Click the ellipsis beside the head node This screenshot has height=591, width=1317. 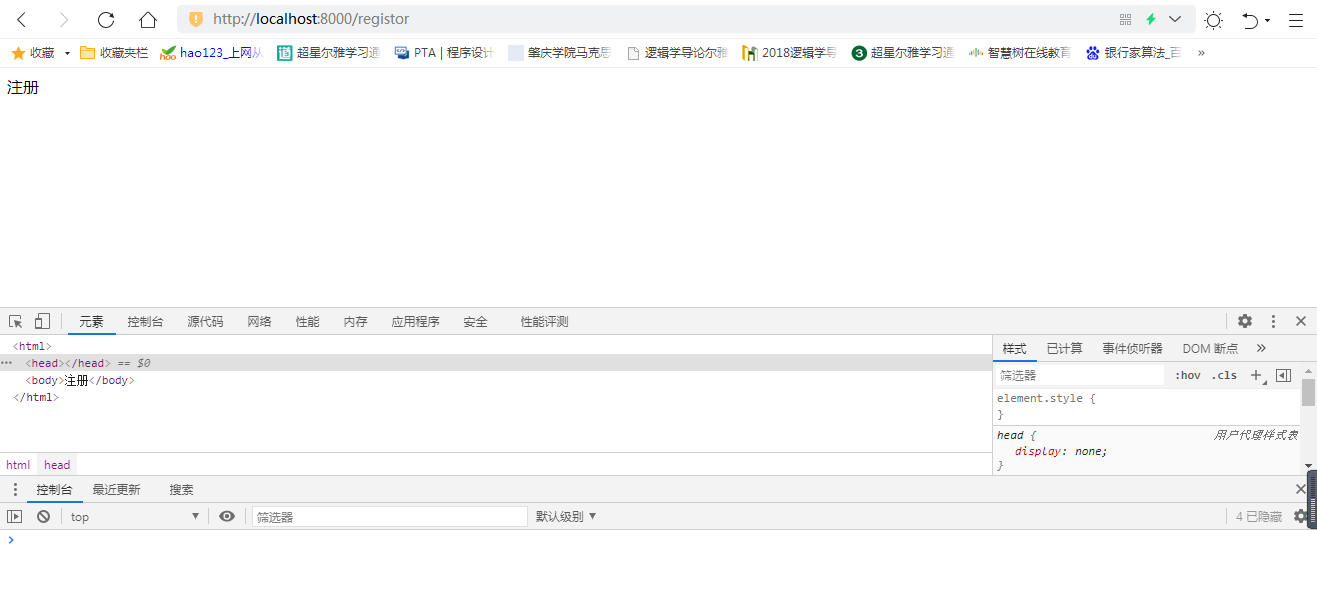pyautogui.click(x=7, y=364)
